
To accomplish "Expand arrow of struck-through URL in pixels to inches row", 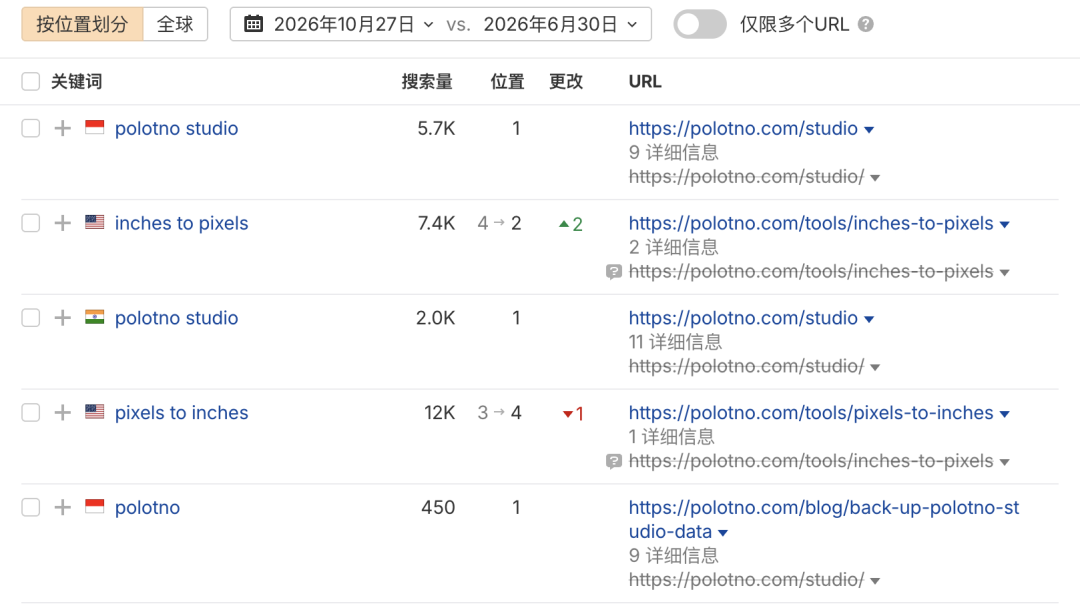I will (1005, 462).
